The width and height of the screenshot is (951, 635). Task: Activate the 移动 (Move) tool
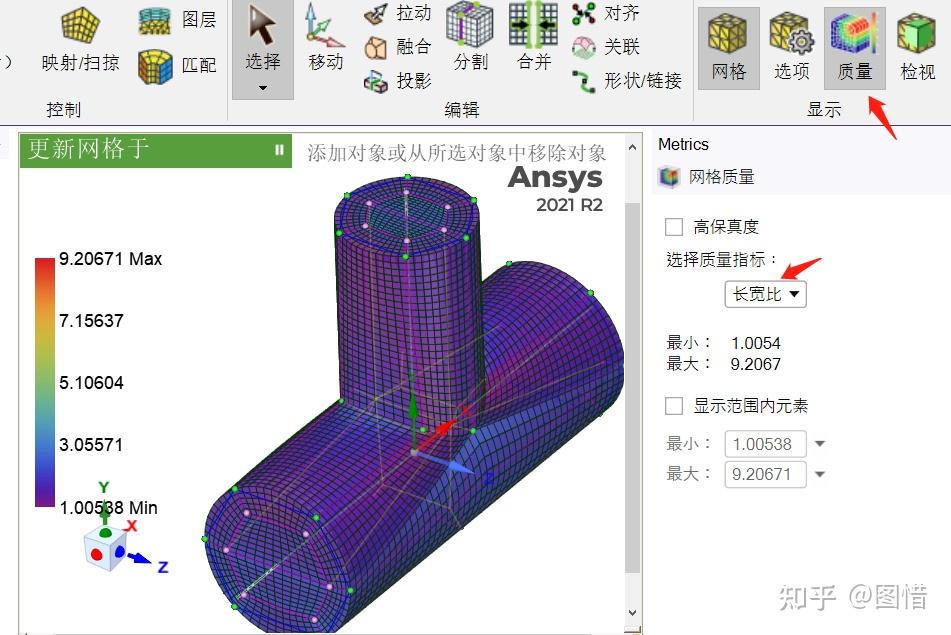323,40
